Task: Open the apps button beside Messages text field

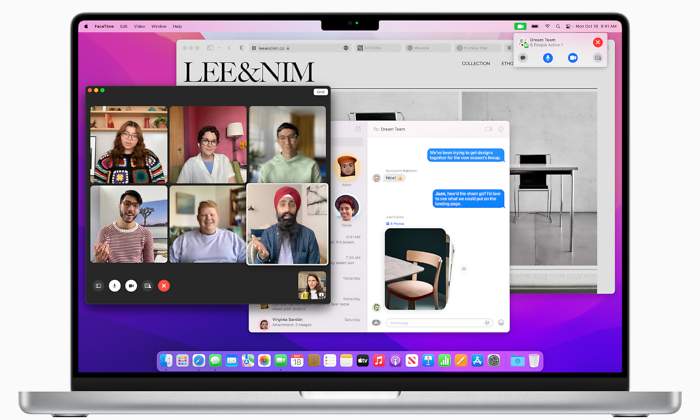Action: 376,322
